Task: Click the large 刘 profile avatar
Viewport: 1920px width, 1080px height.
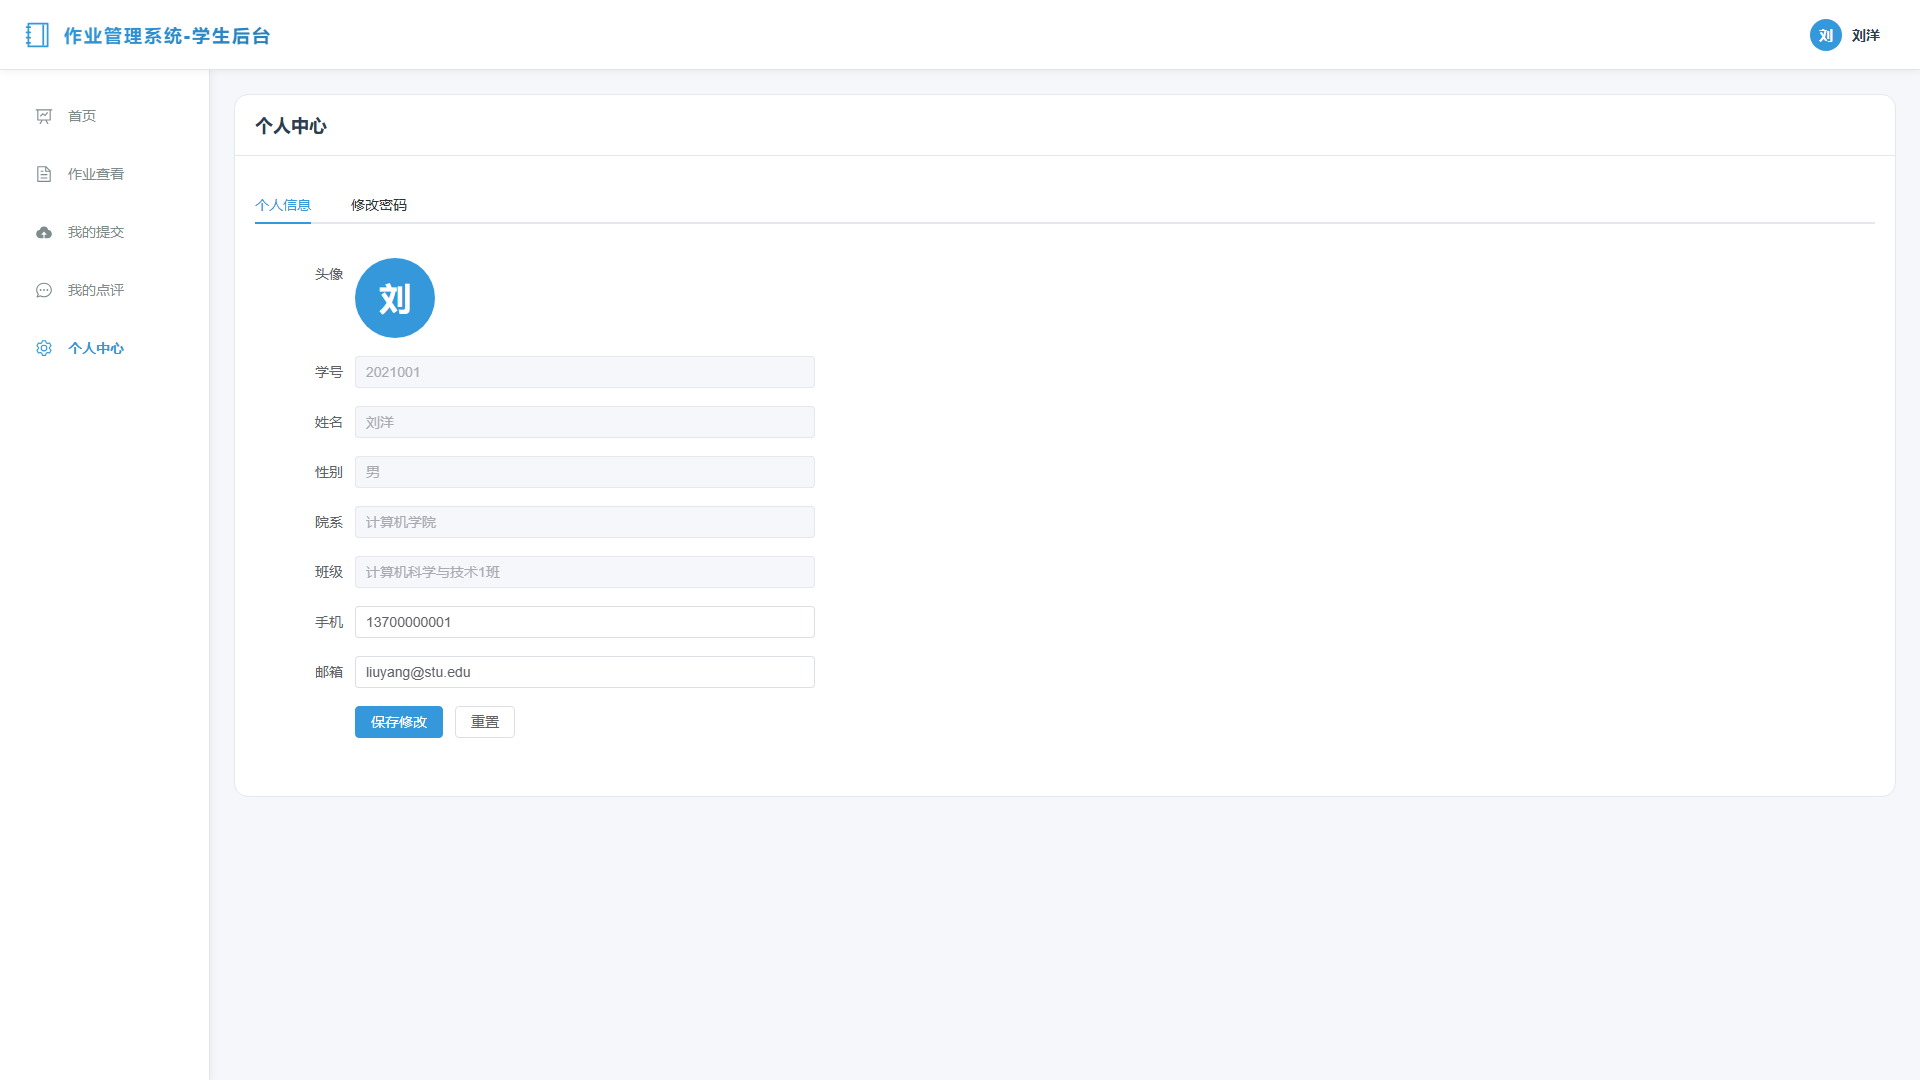Action: point(395,298)
